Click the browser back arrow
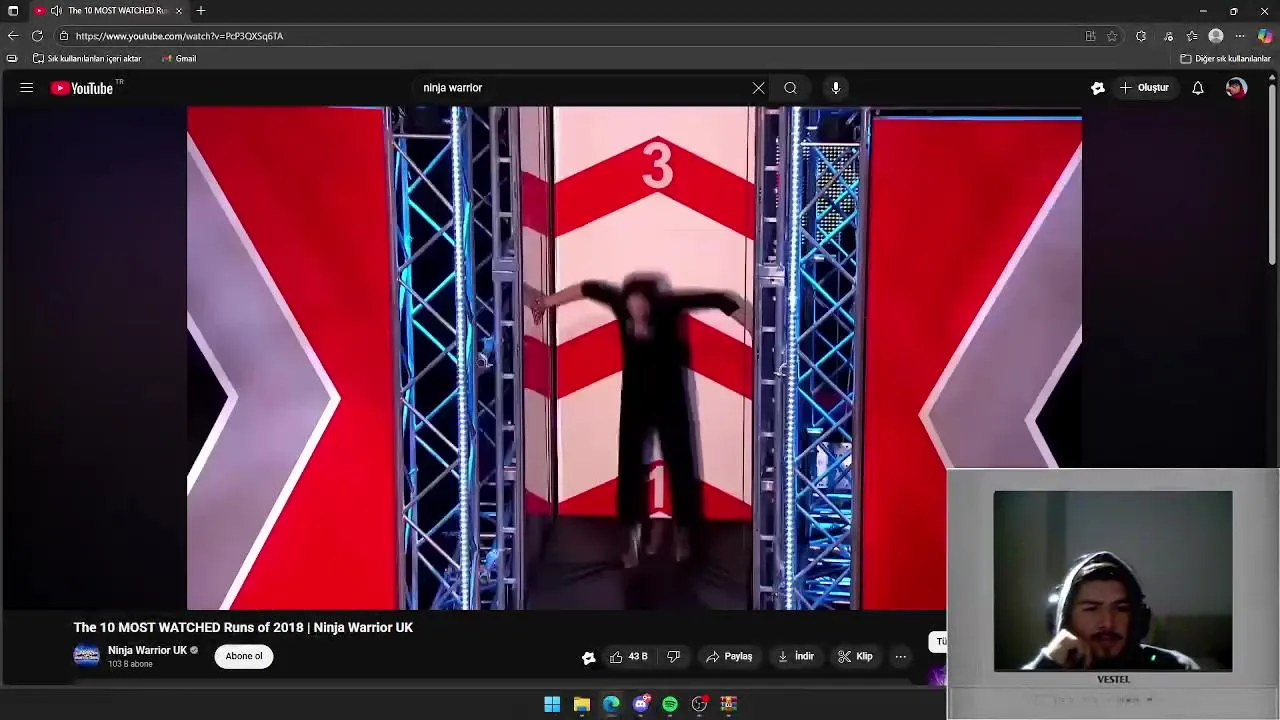 click(x=13, y=36)
